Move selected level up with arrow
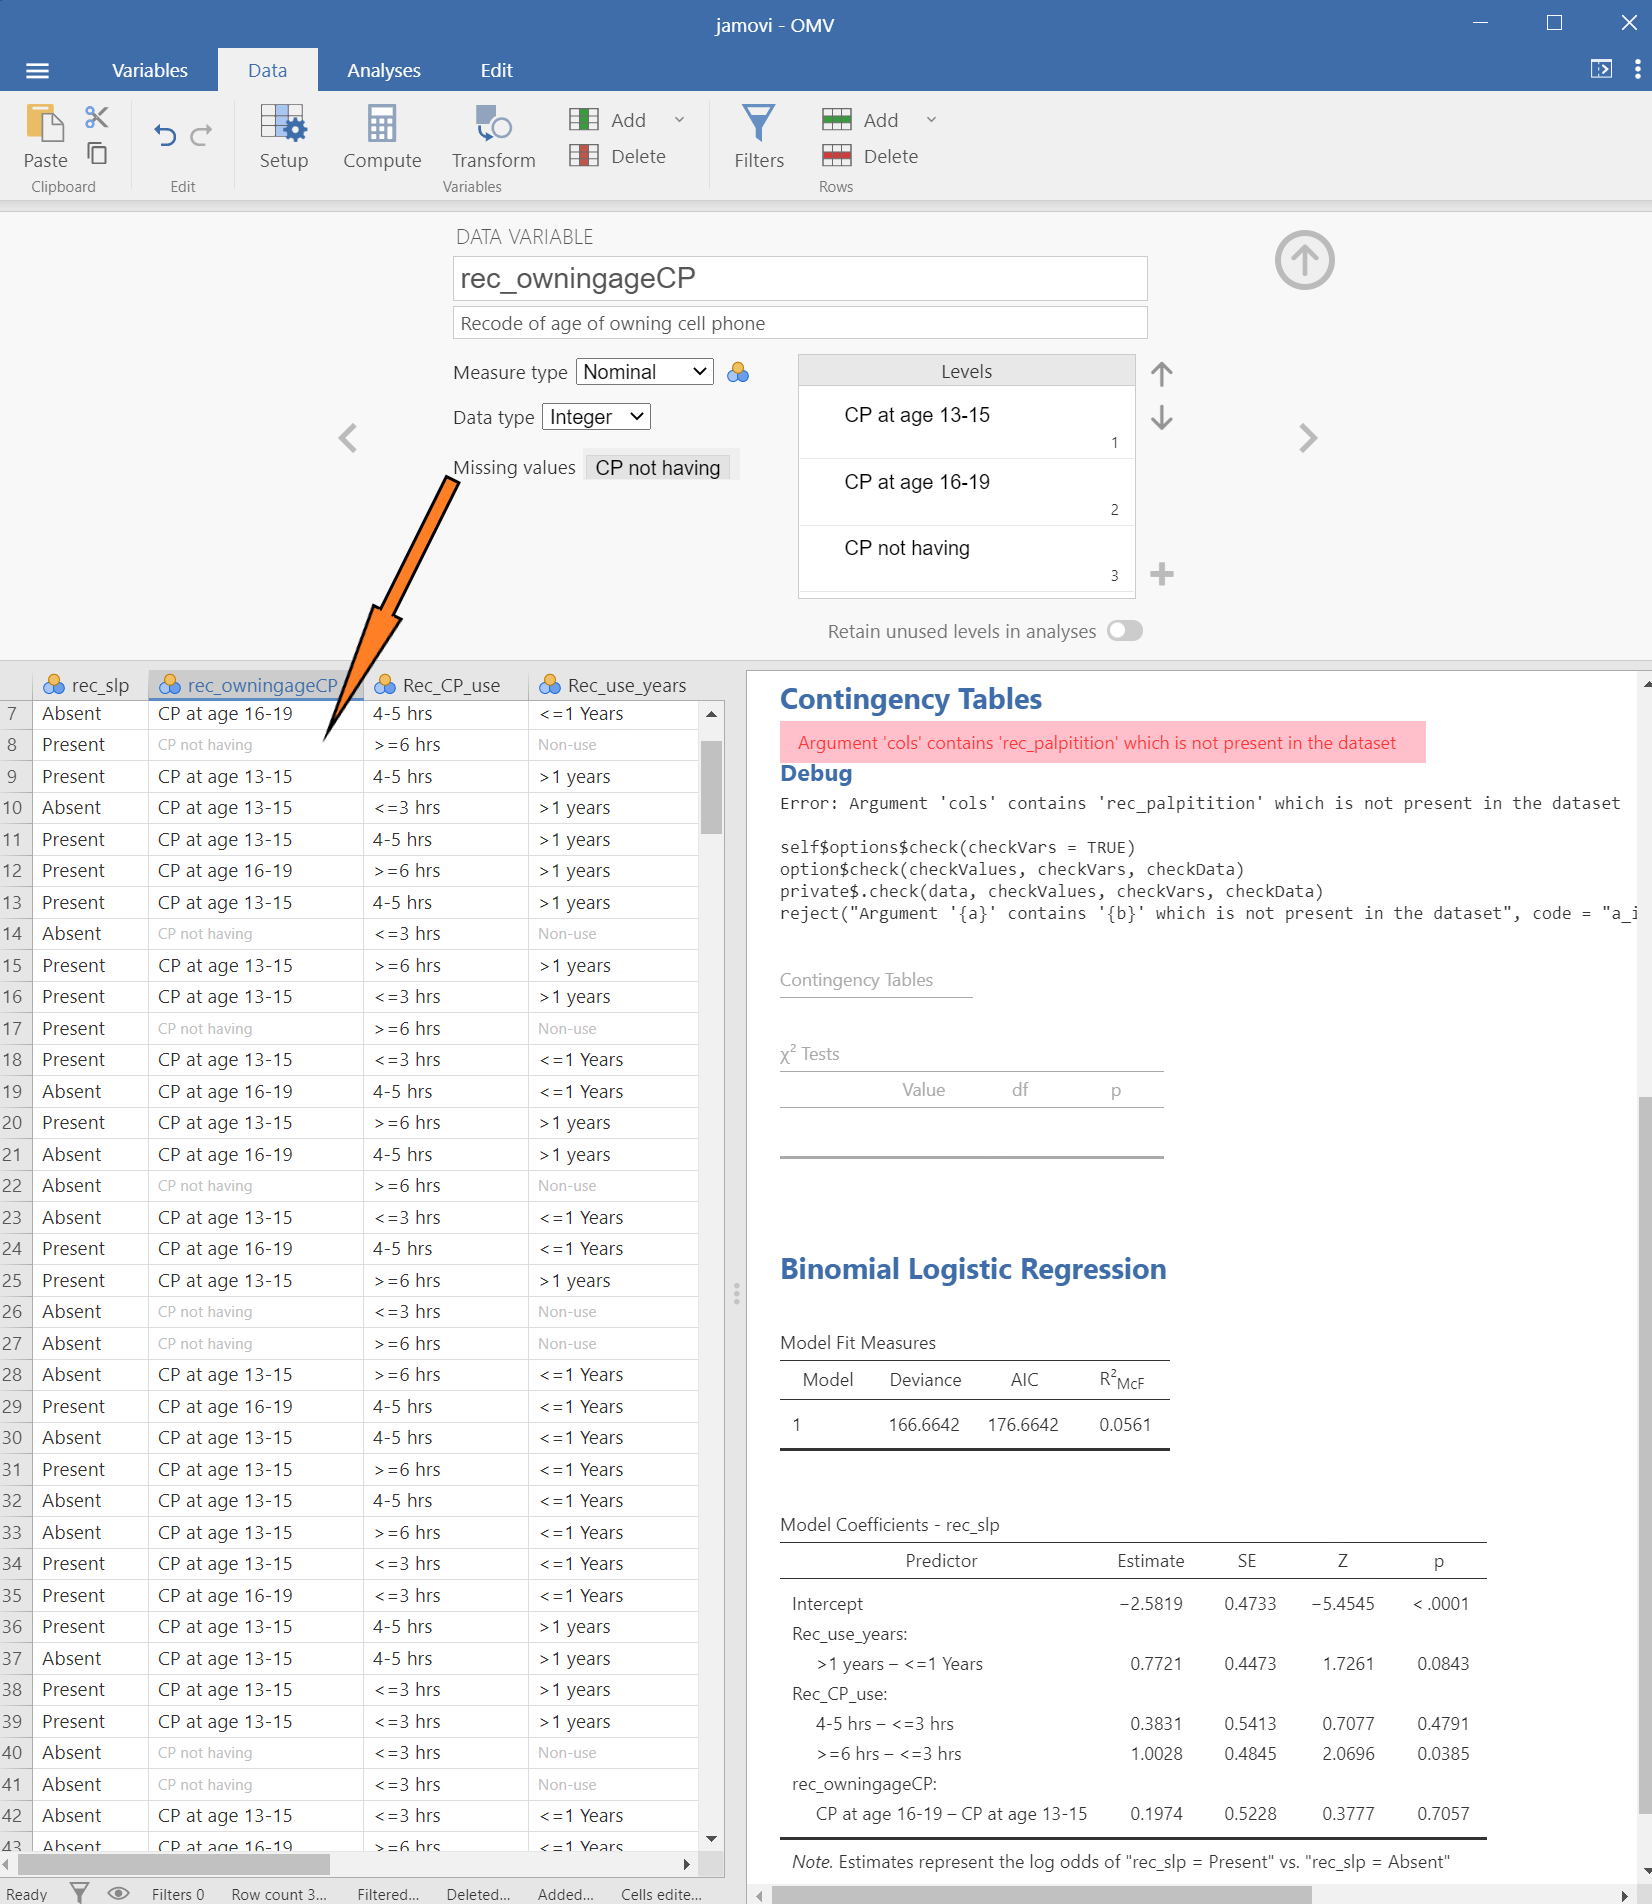The height and width of the screenshot is (1904, 1652). 1161,374
